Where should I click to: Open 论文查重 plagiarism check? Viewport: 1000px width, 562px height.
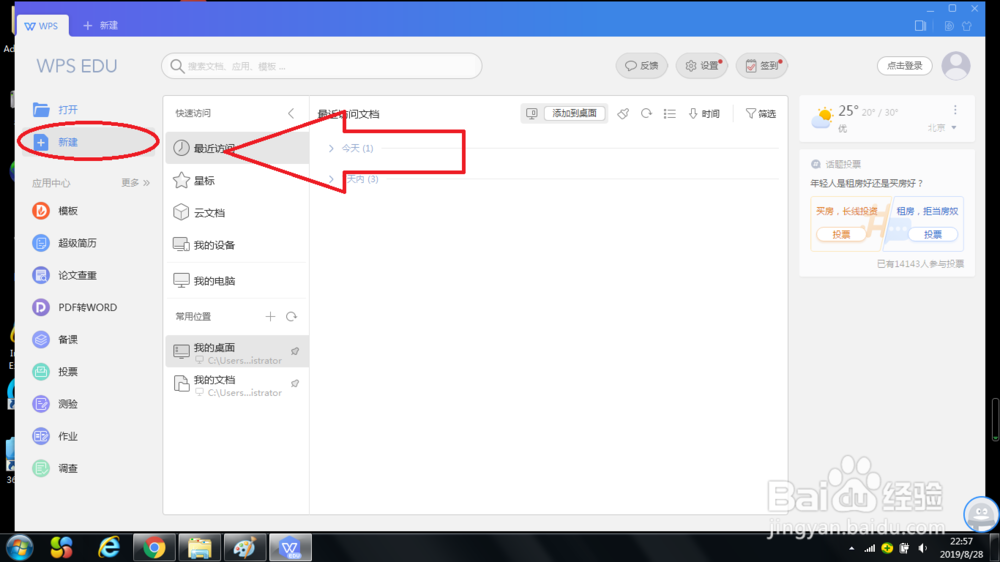pos(64,275)
